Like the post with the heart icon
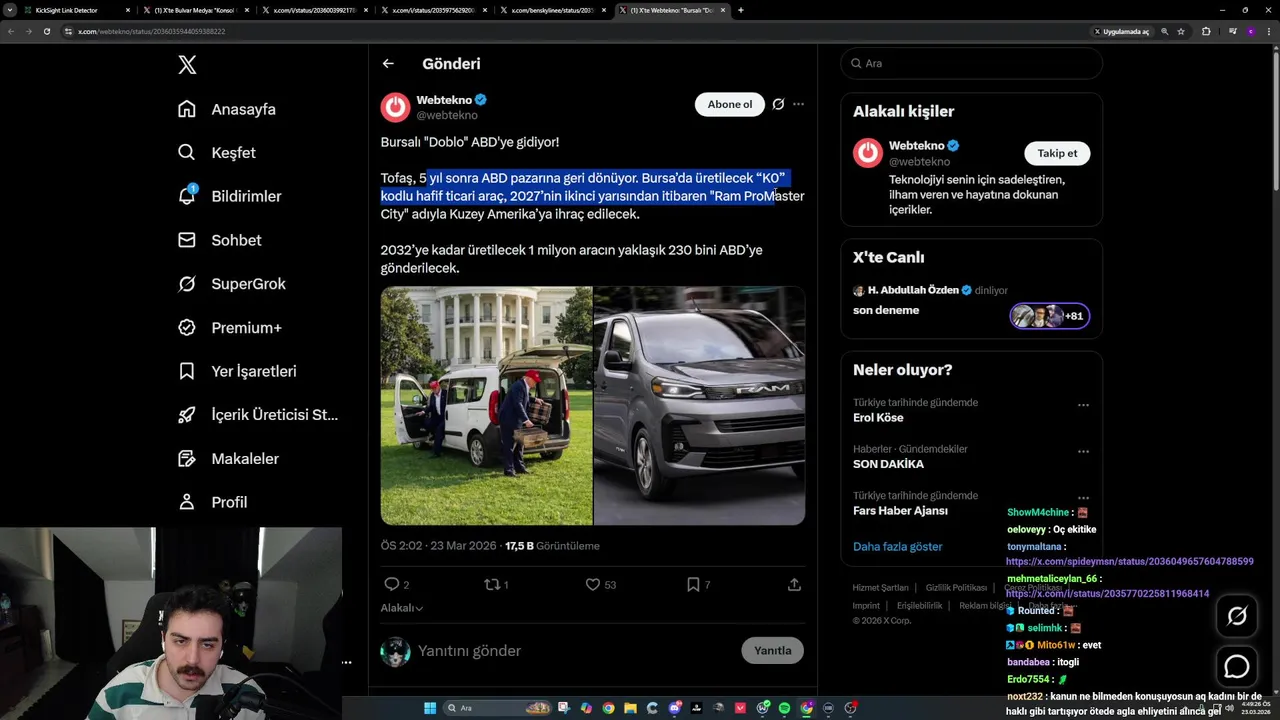The image size is (1280, 720). (x=592, y=584)
